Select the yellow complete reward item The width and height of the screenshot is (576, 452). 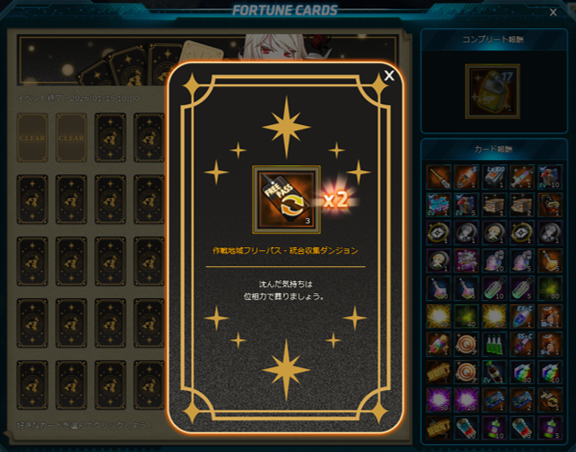[493, 92]
